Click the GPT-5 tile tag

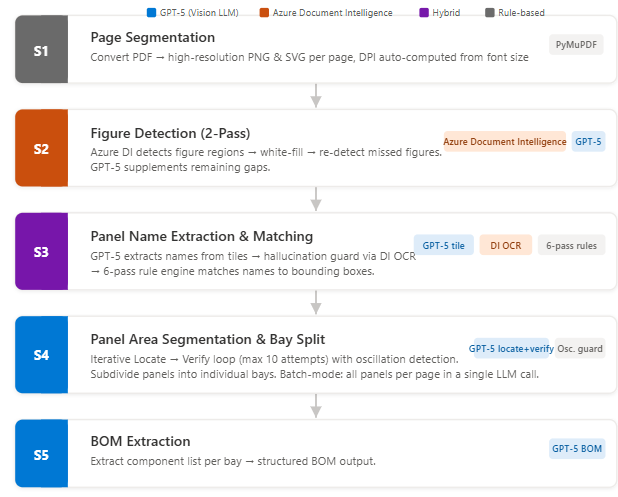click(x=444, y=245)
